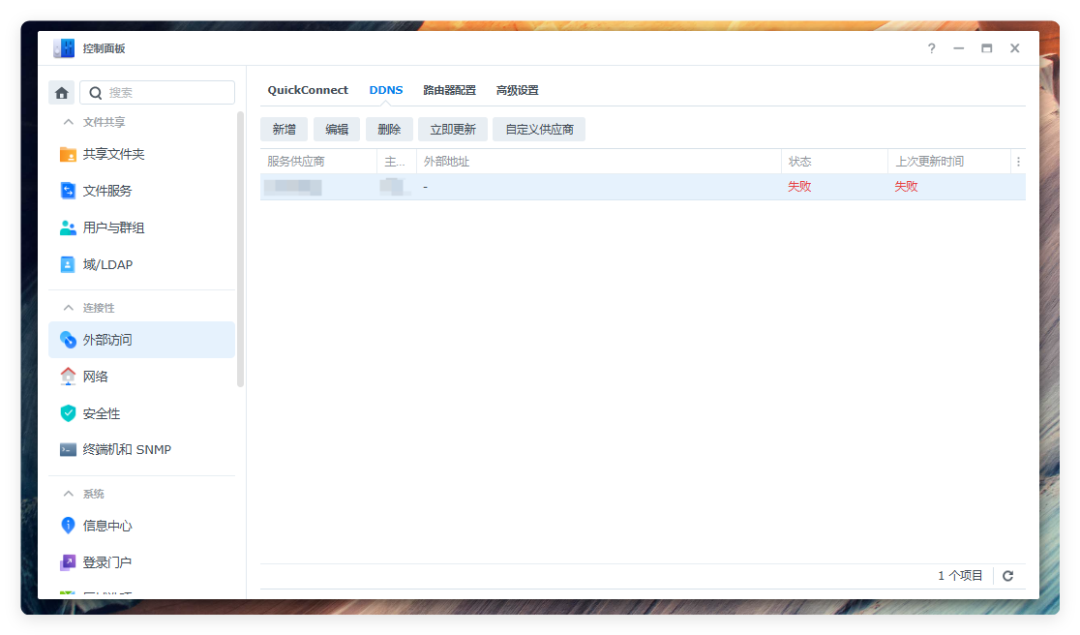Sort by 状态 column header

point(834,162)
